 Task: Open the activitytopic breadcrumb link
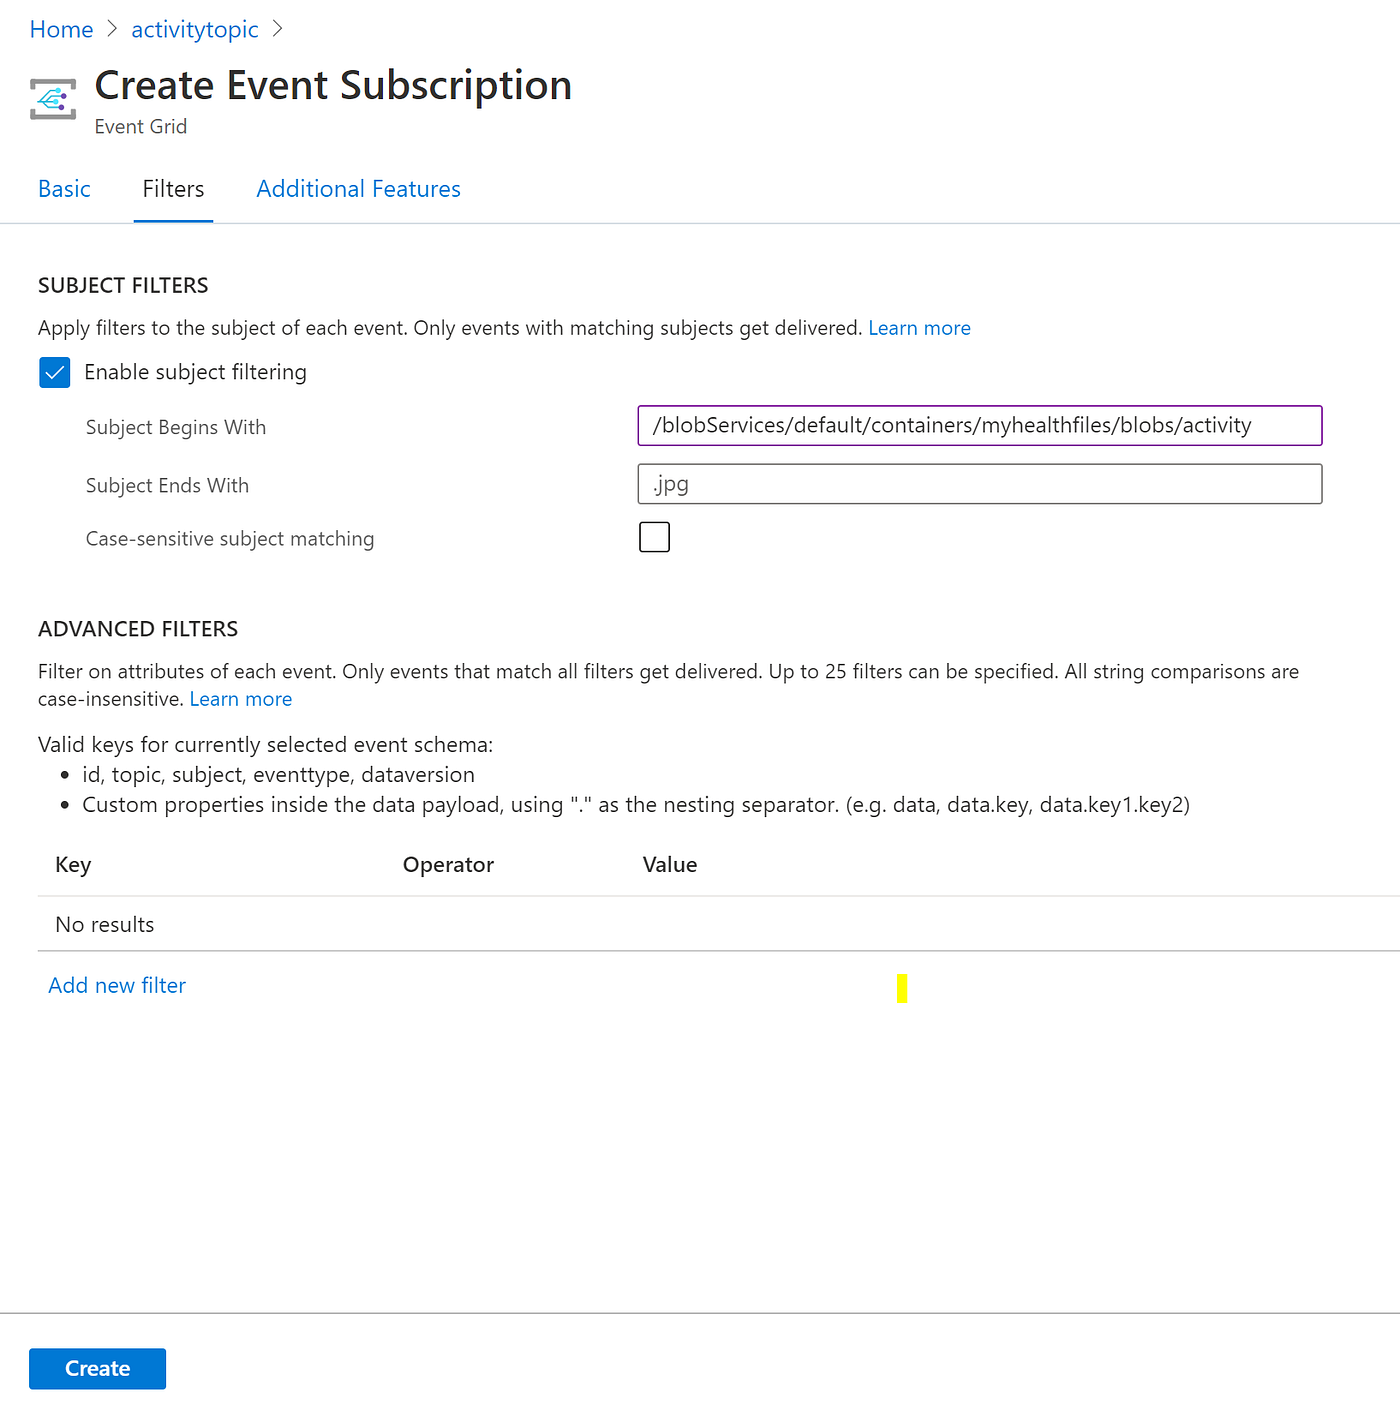tap(194, 29)
